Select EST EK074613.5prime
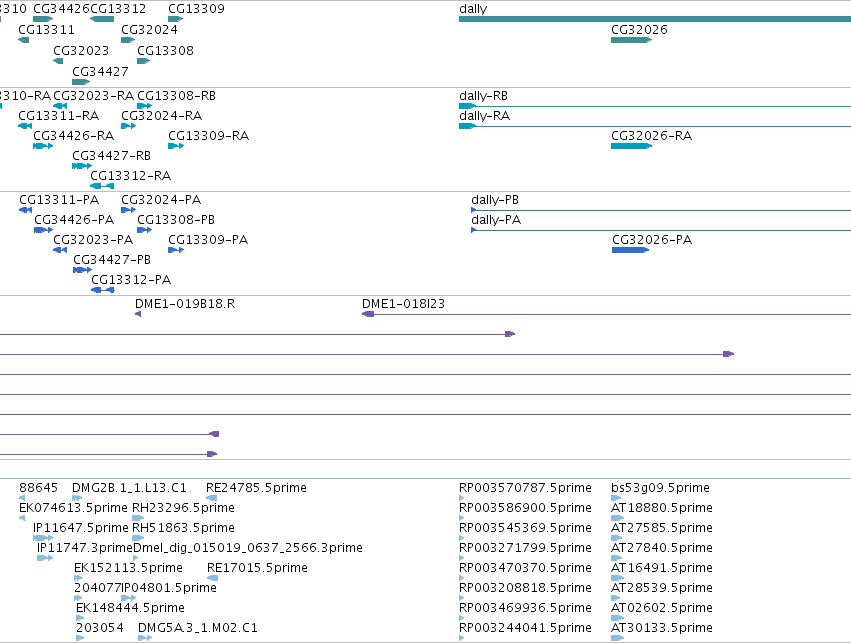The width and height of the screenshot is (851, 643). [22, 518]
